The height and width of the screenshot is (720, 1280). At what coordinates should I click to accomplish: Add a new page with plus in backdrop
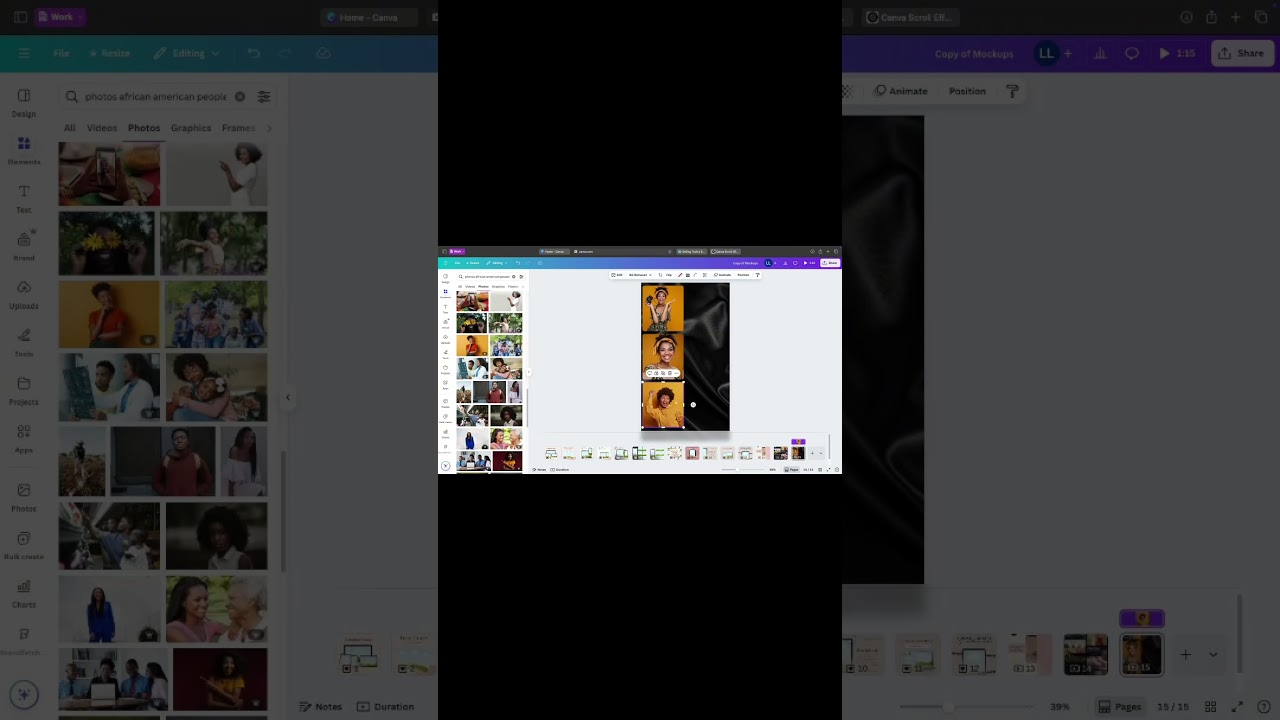pyautogui.click(x=1185, y=655)
